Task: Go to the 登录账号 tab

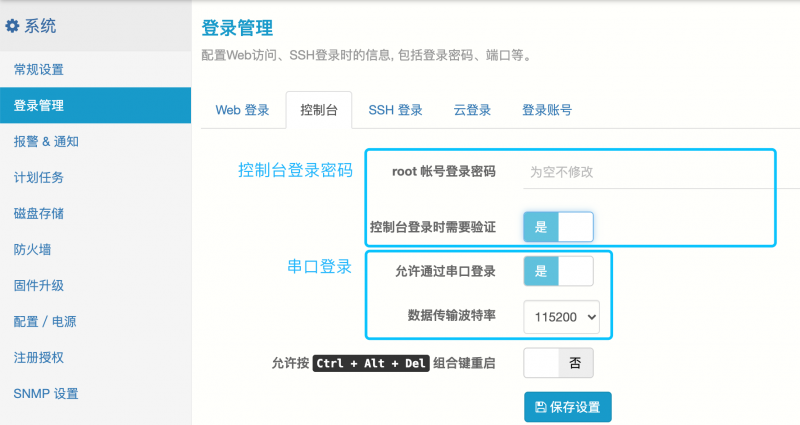Action: tap(547, 110)
